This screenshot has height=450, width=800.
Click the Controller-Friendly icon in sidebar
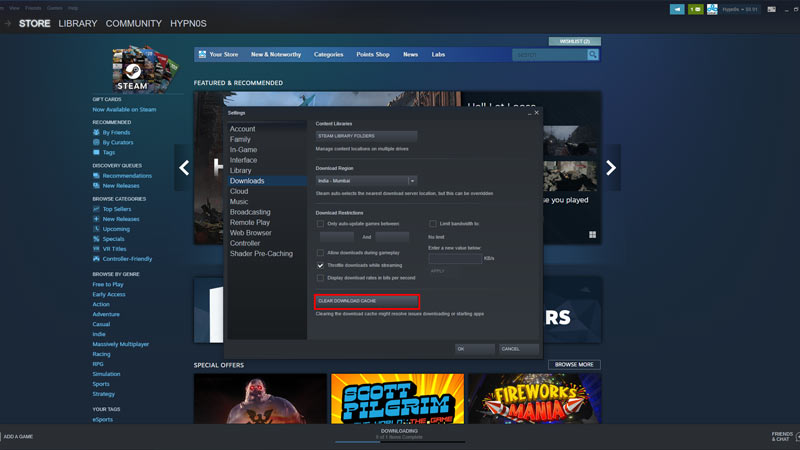click(x=96, y=259)
